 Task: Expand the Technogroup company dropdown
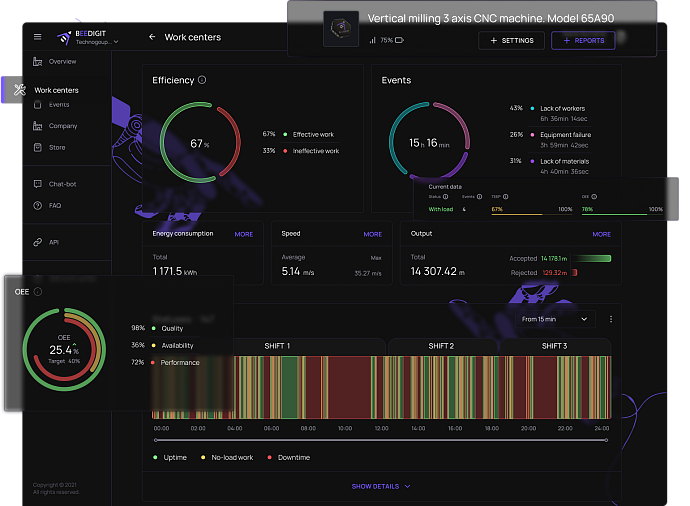(x=116, y=42)
